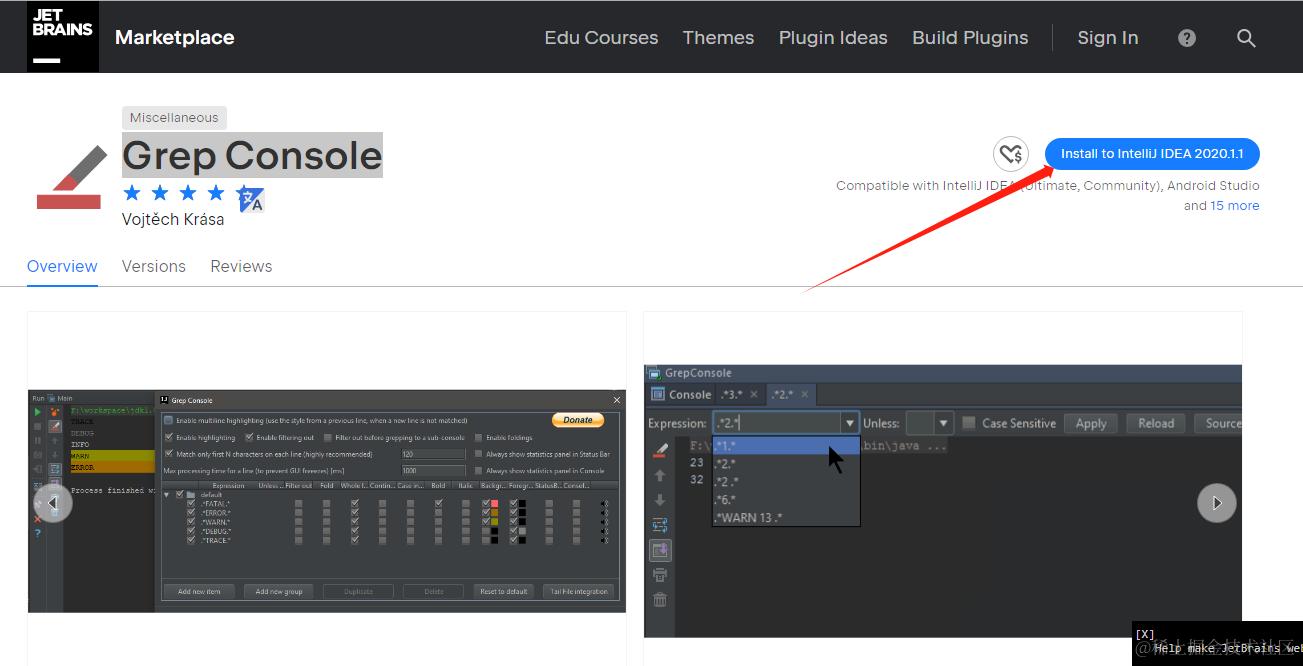This screenshot has height=666, width=1303.
Task: Go to Themes in the navigation
Action: (718, 38)
